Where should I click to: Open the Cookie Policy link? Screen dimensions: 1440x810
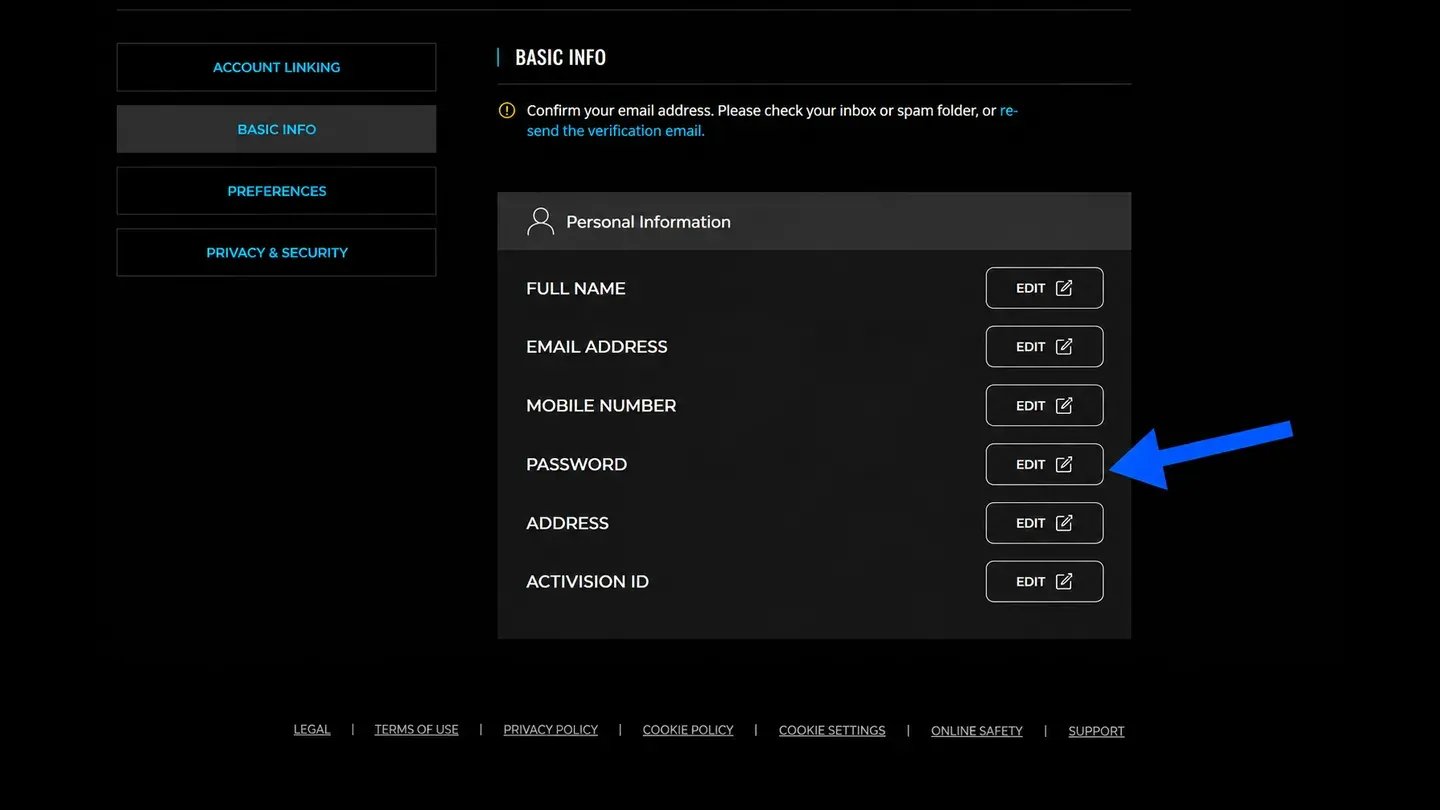pyautogui.click(x=688, y=730)
